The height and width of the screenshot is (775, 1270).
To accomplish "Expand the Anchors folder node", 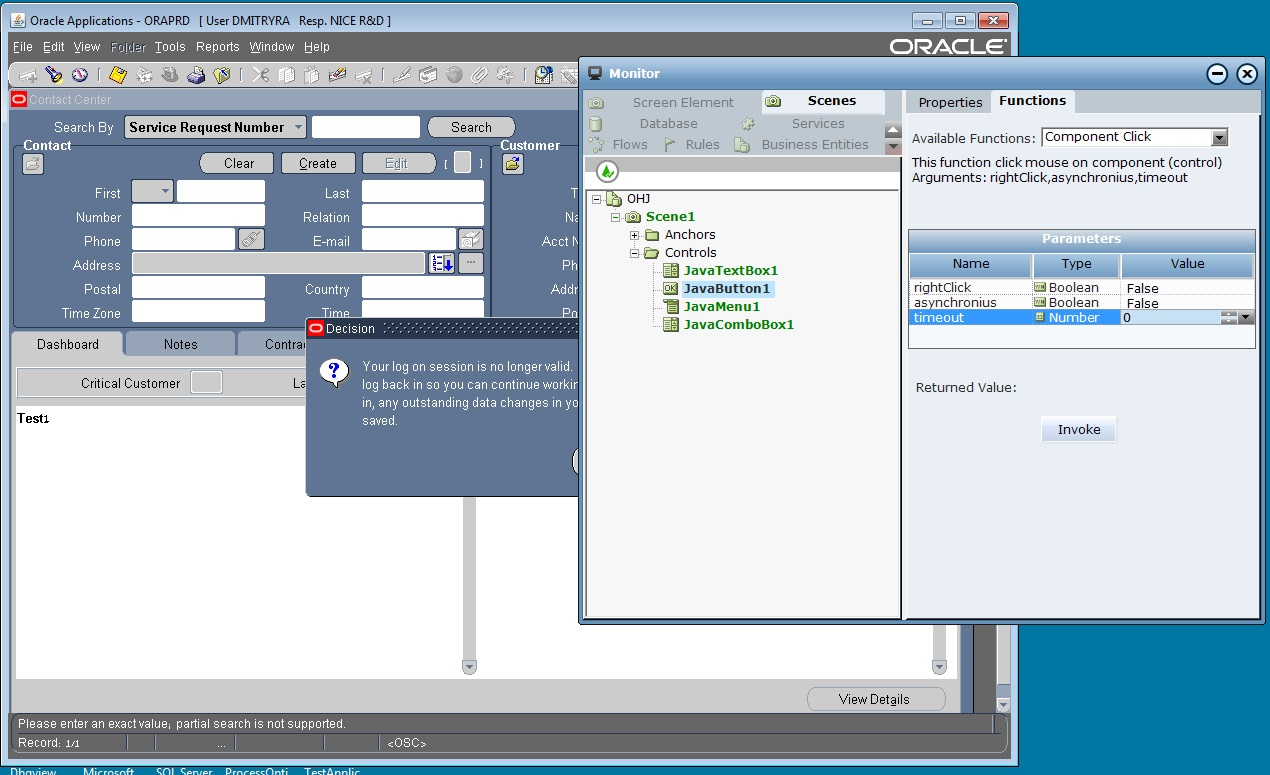I will 634,235.
